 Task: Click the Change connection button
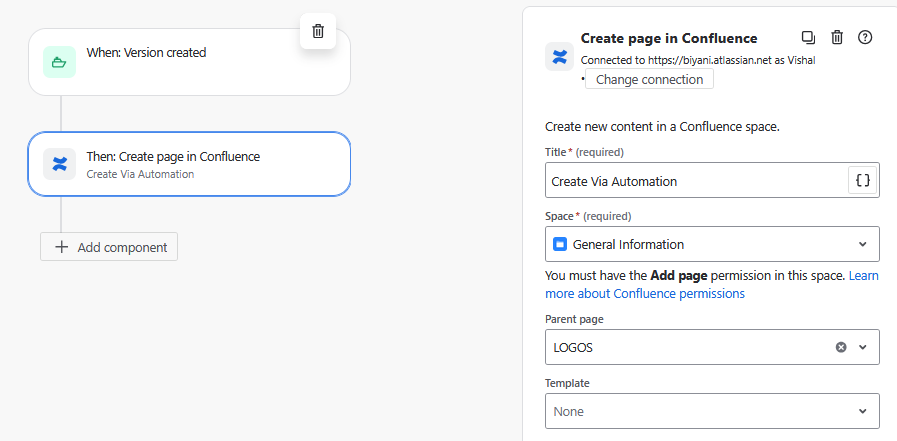(x=649, y=80)
